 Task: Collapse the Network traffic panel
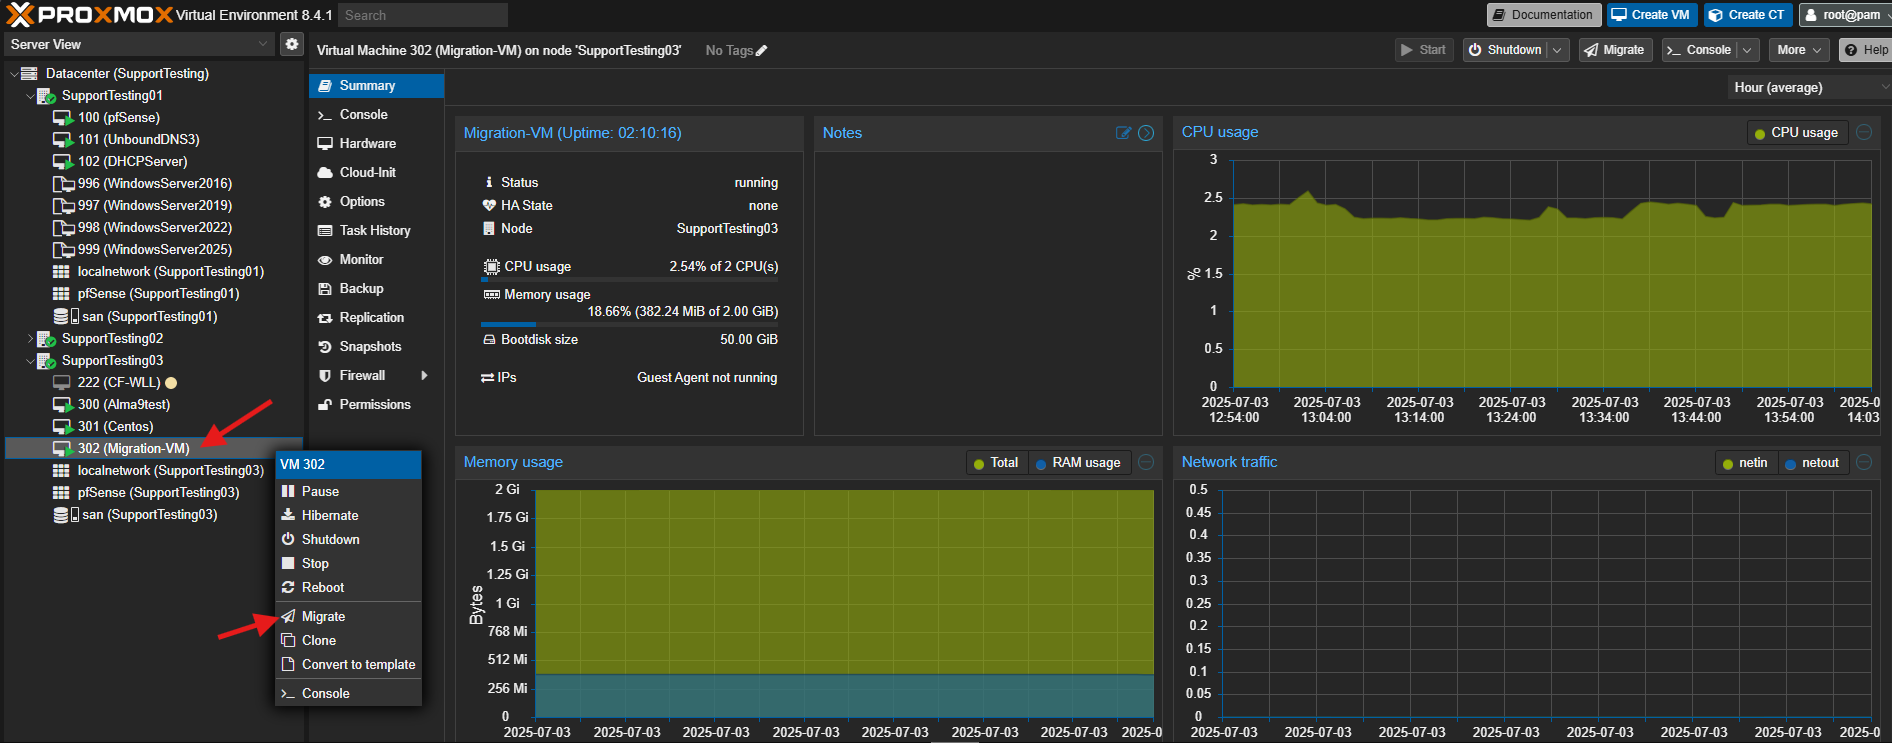[1864, 462]
